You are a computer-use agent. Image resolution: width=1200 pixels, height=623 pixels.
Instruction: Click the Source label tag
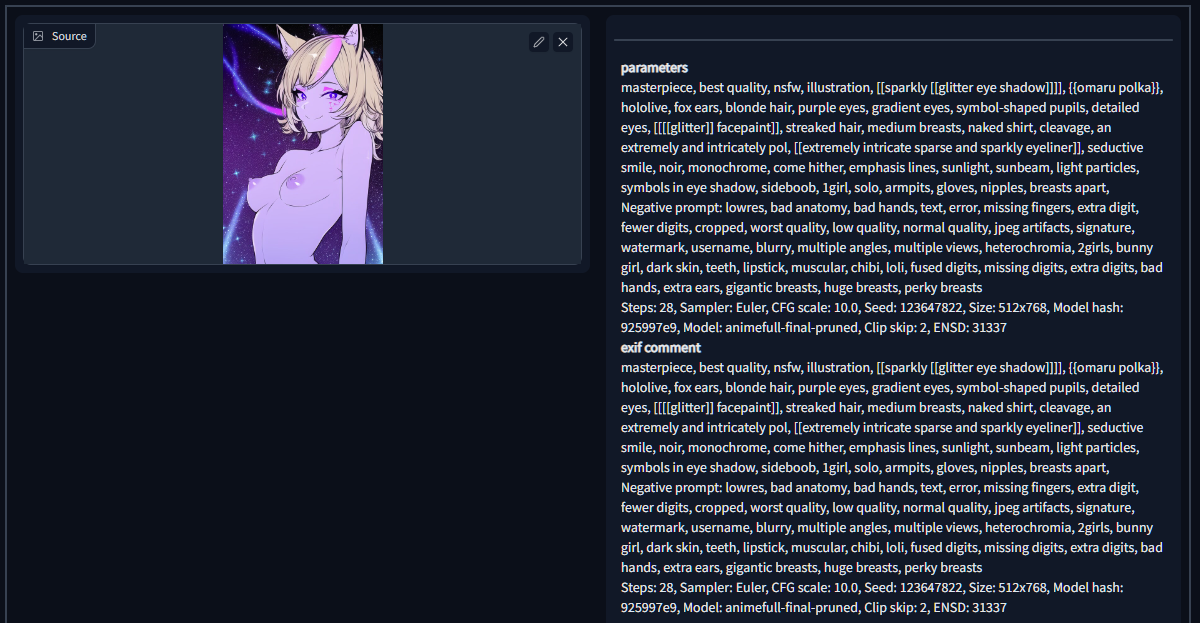(x=59, y=36)
